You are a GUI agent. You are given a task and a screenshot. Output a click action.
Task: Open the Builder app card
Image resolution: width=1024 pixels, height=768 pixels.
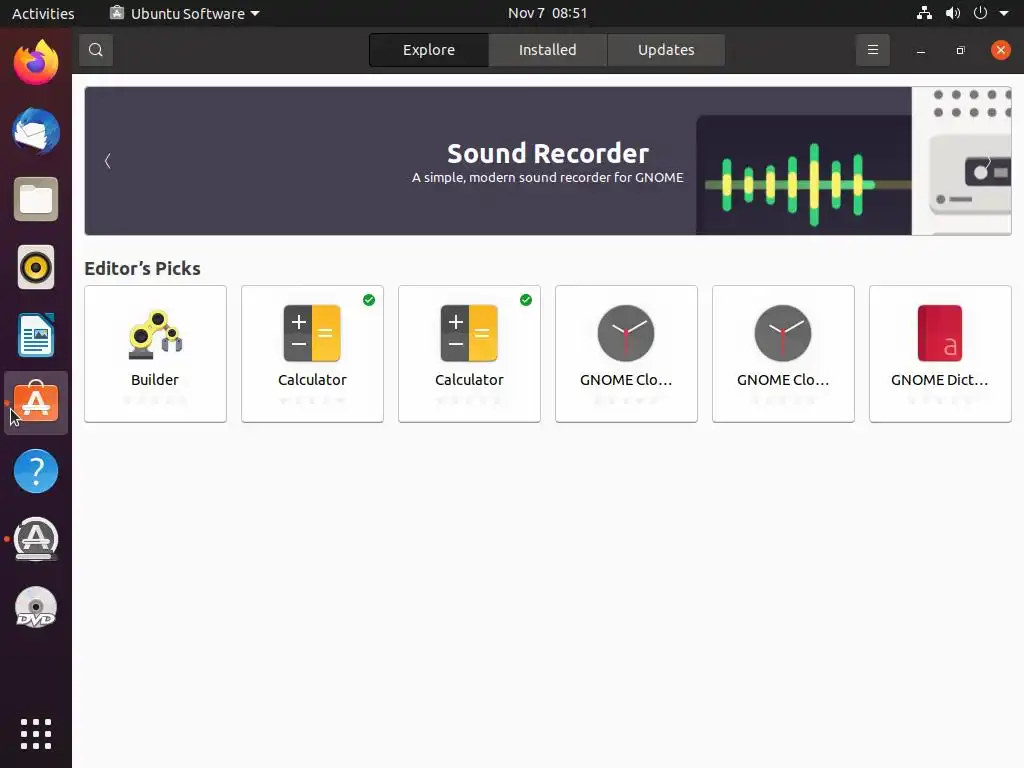tap(155, 353)
